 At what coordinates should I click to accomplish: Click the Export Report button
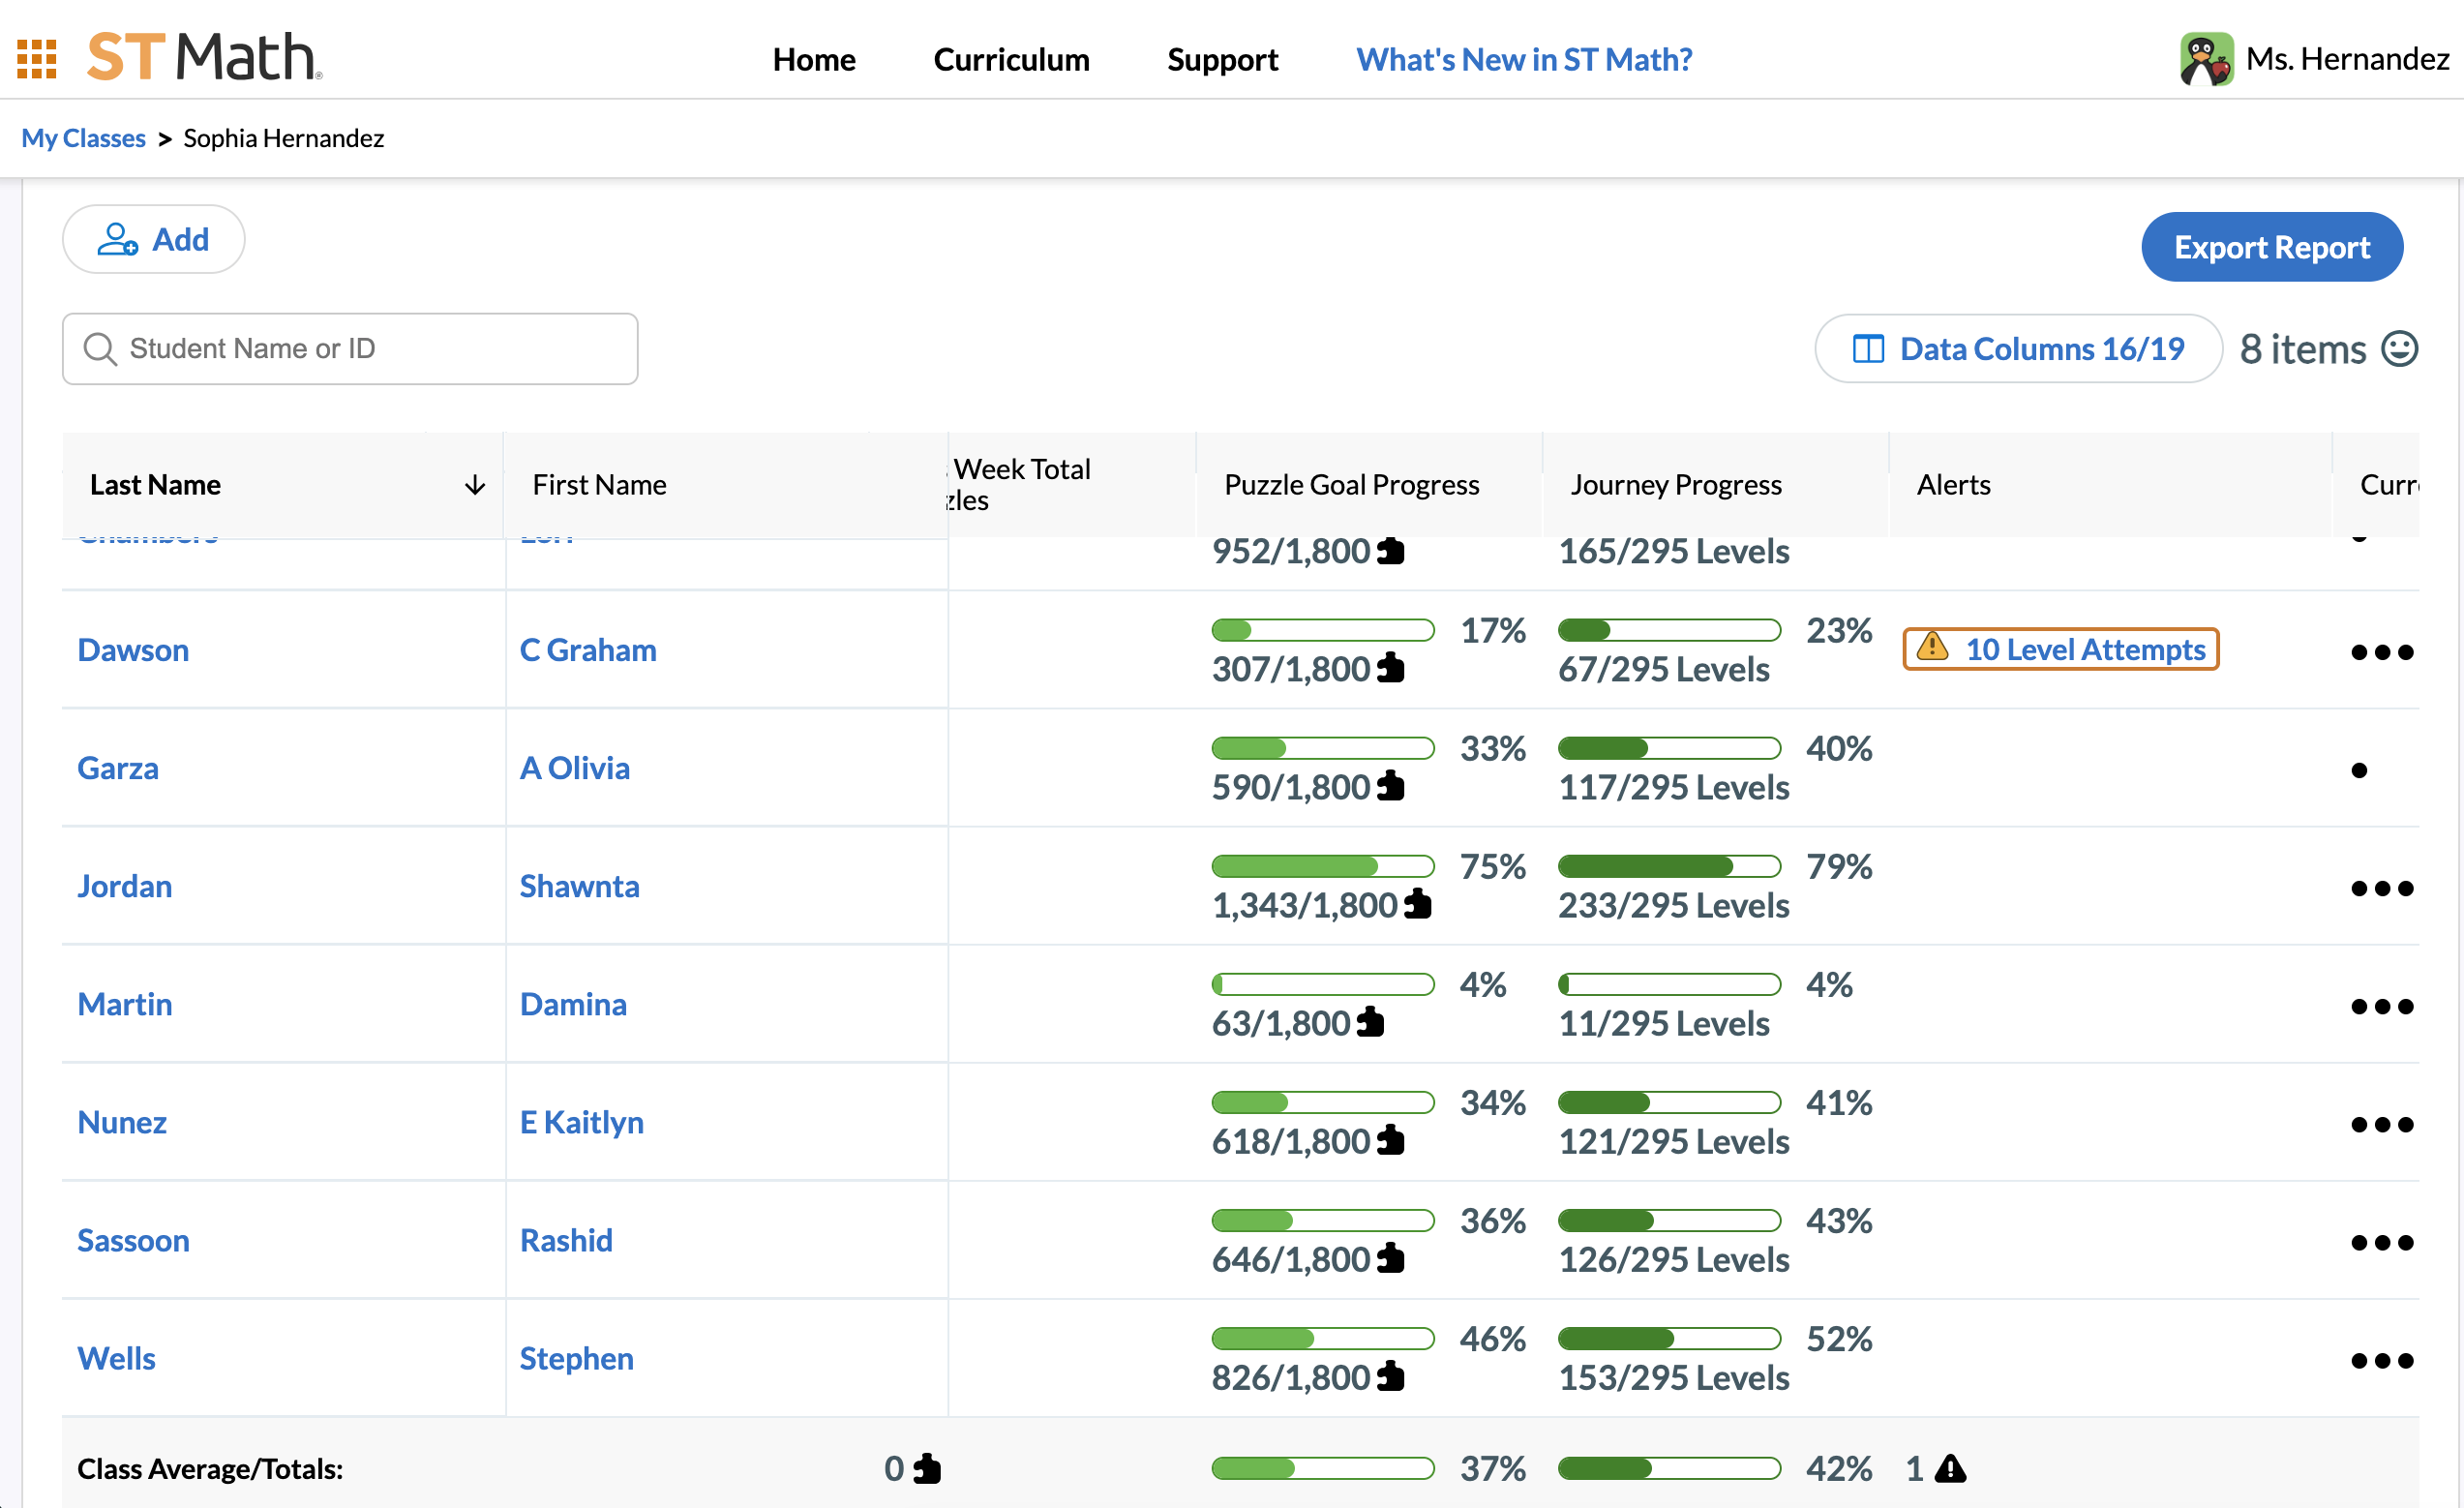2271,247
